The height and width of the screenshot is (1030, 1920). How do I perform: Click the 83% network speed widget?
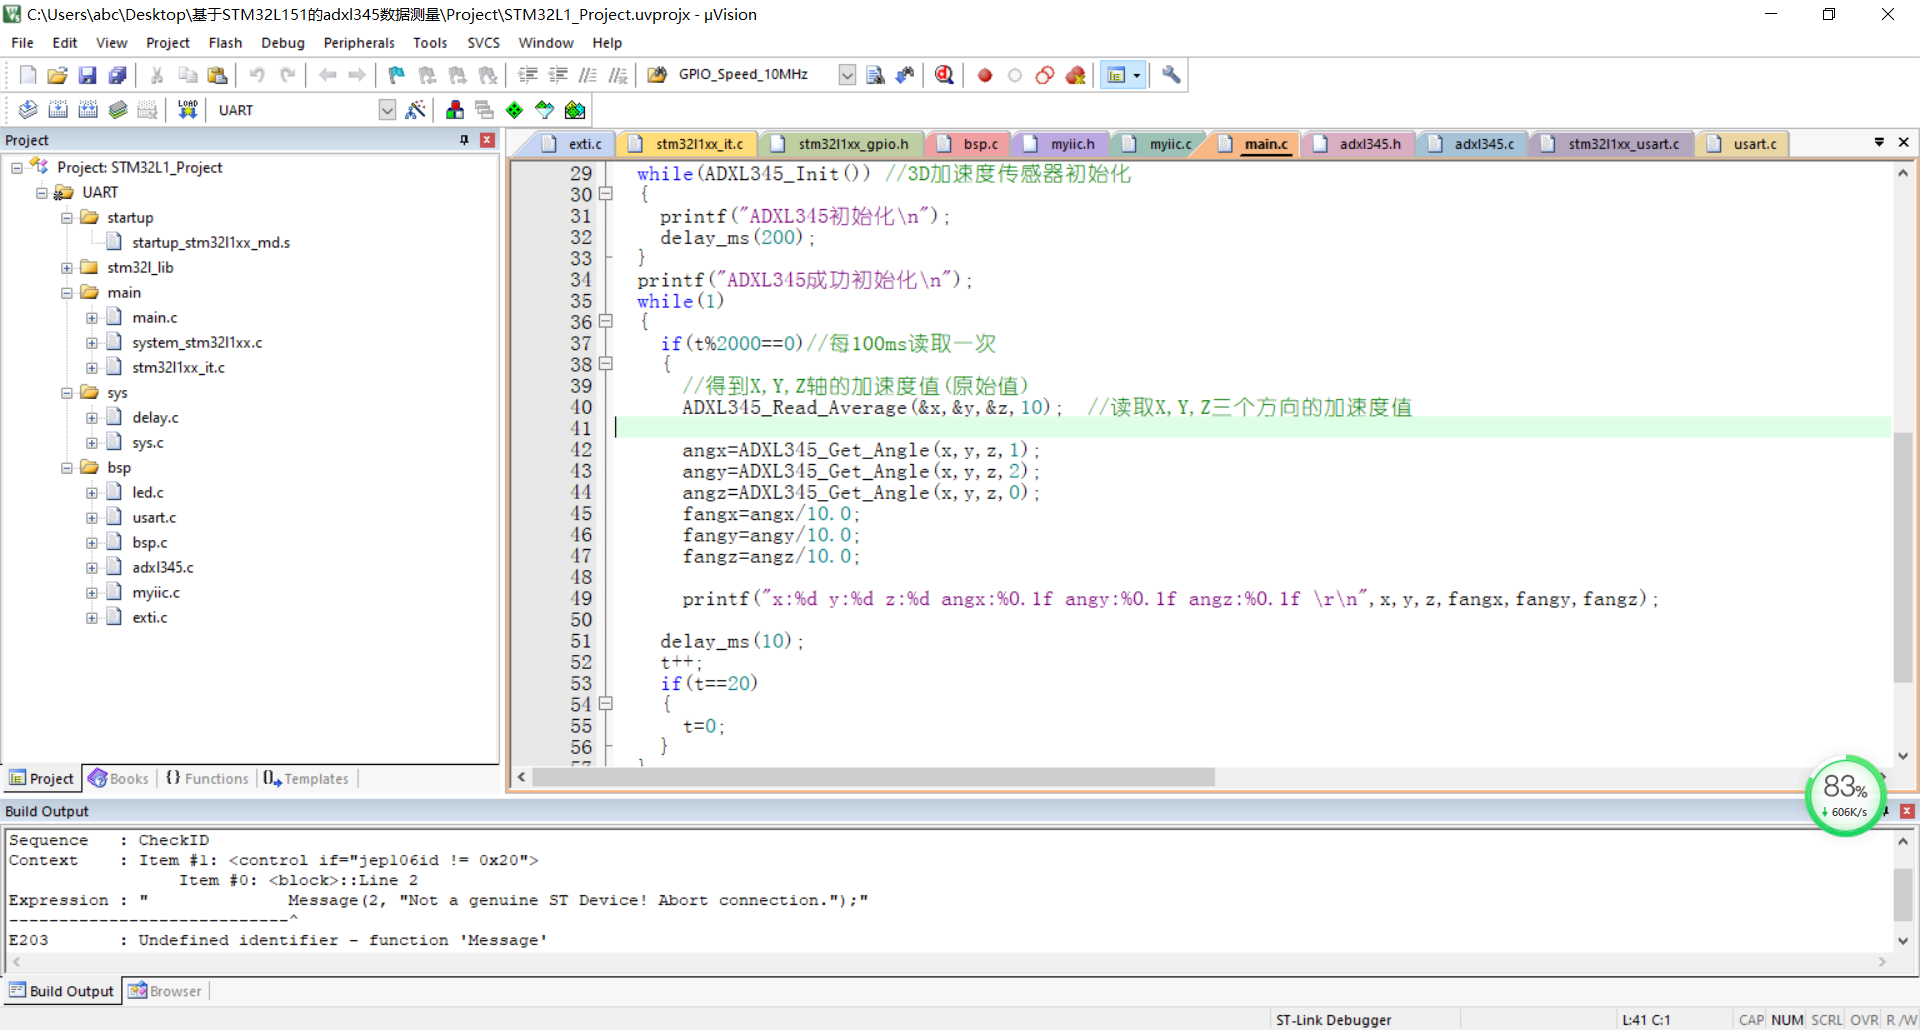click(1845, 796)
